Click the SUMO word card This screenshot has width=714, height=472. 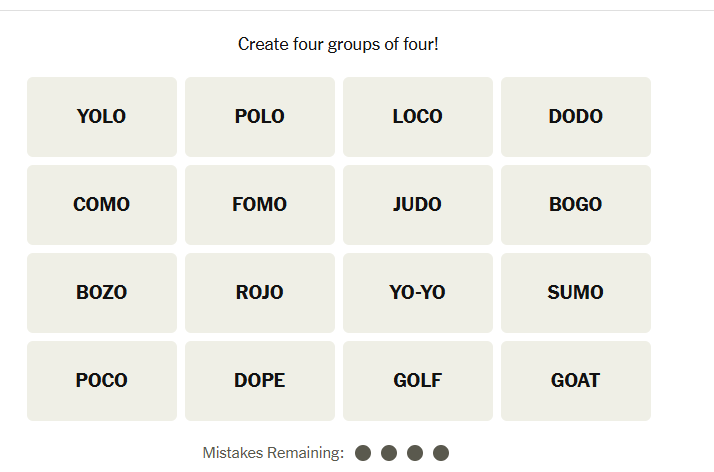click(x=576, y=293)
